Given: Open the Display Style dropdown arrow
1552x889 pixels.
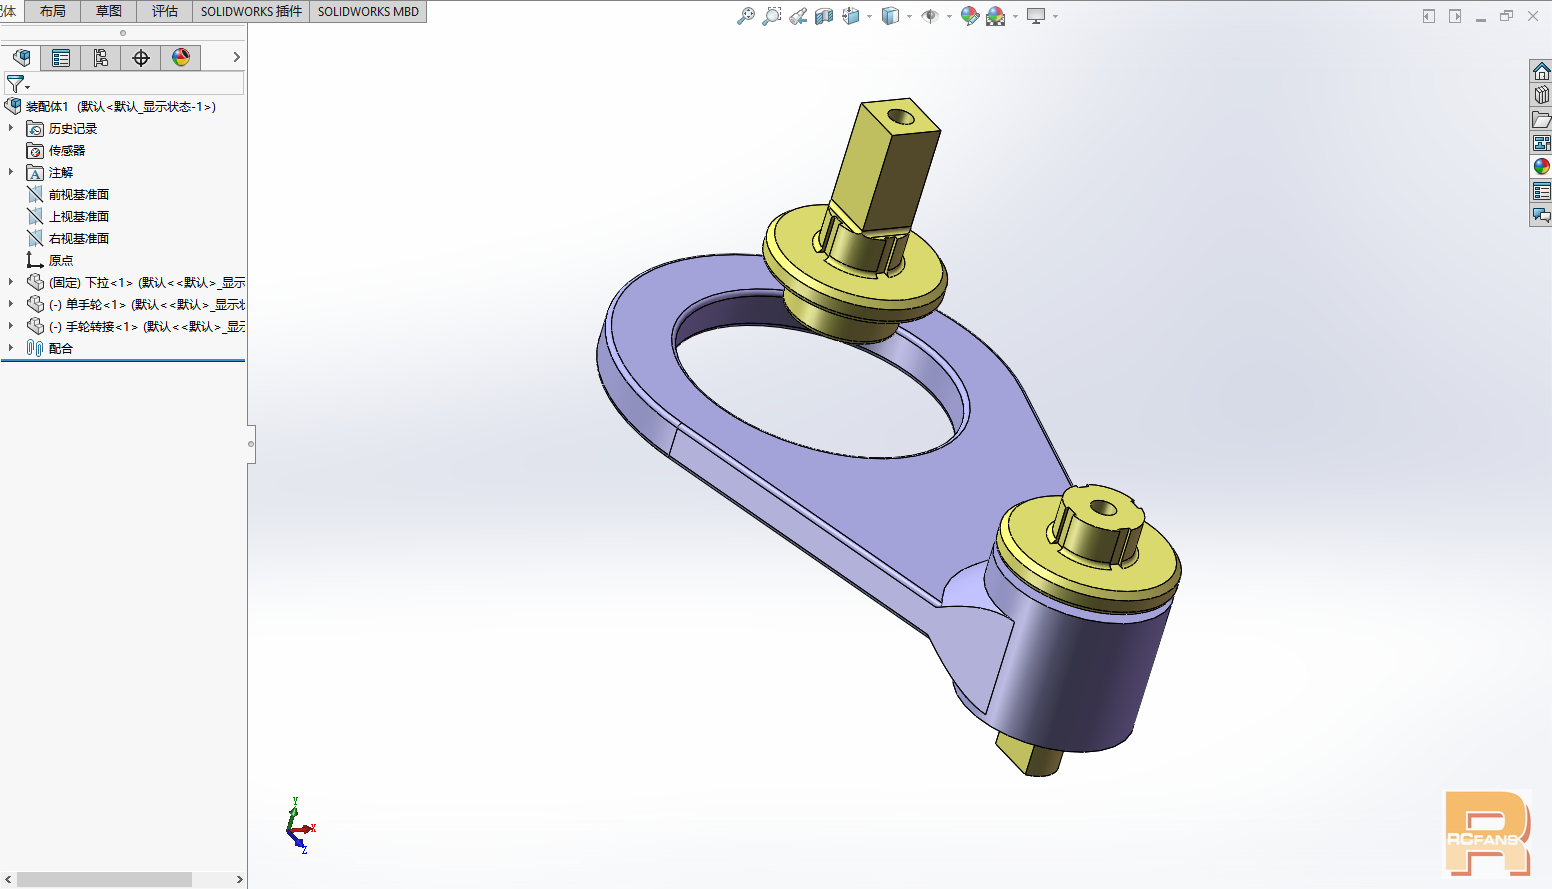Looking at the screenshot, I should click(x=909, y=16).
